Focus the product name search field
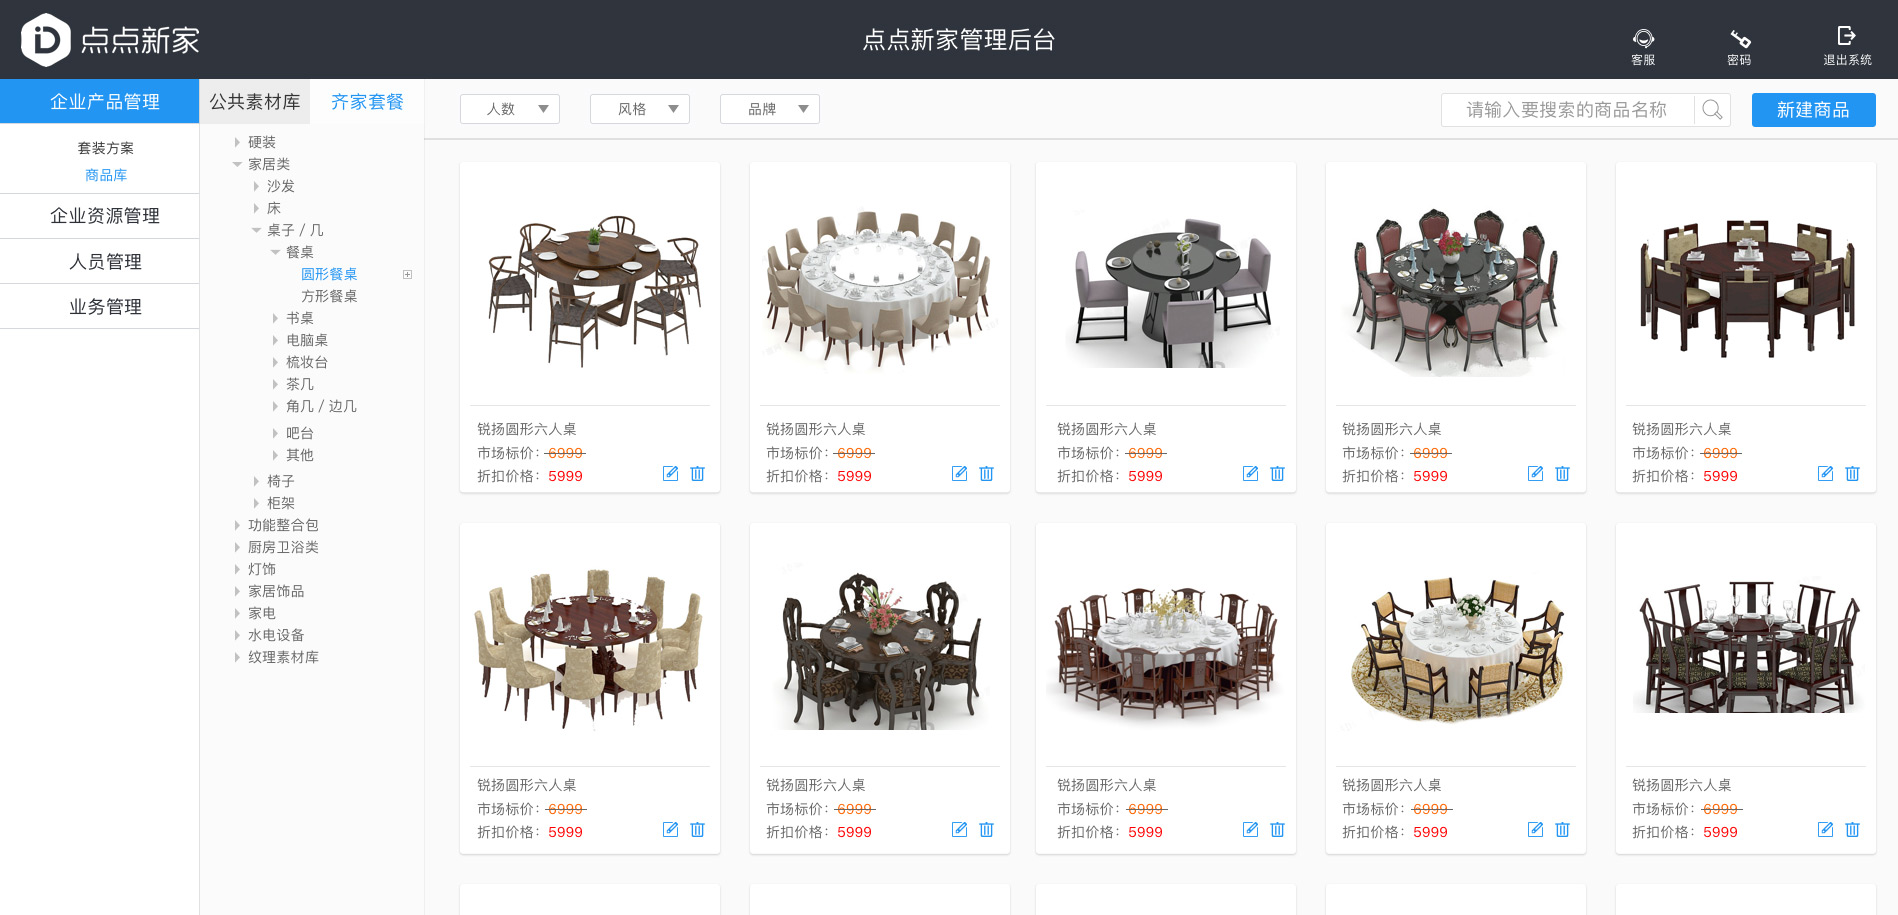The height and width of the screenshot is (915, 1898). pyautogui.click(x=1567, y=110)
